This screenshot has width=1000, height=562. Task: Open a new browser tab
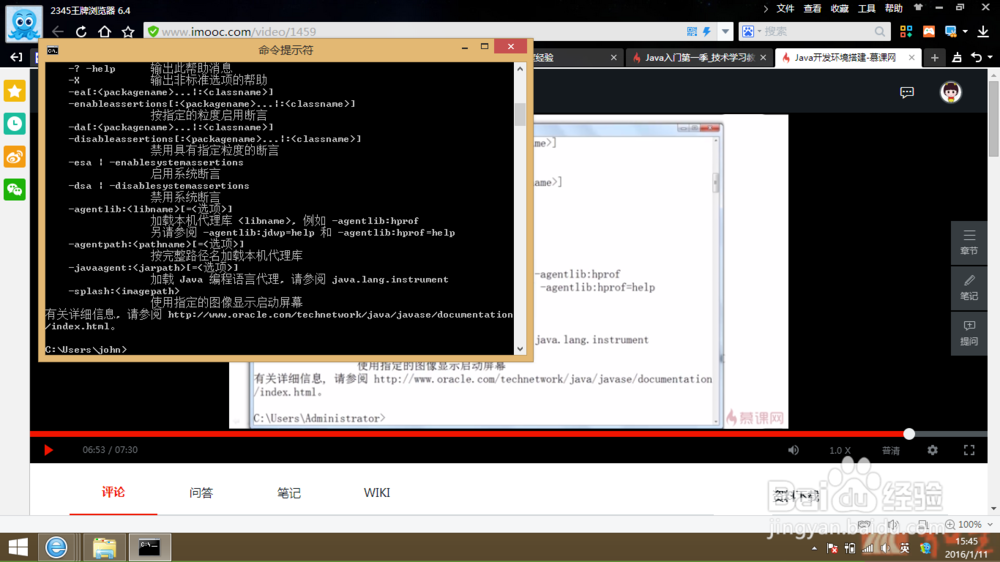pyautogui.click(x=934, y=57)
